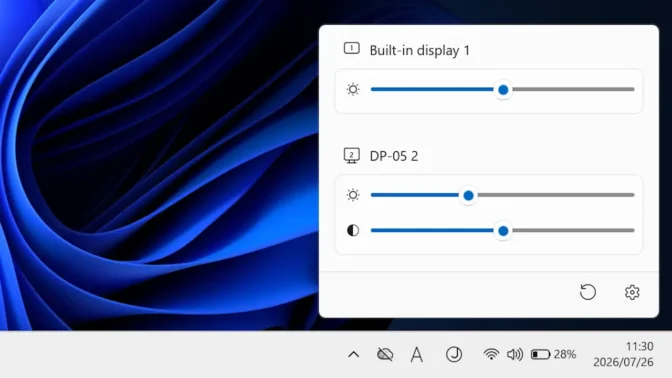Click the input method A indicator

(416, 355)
